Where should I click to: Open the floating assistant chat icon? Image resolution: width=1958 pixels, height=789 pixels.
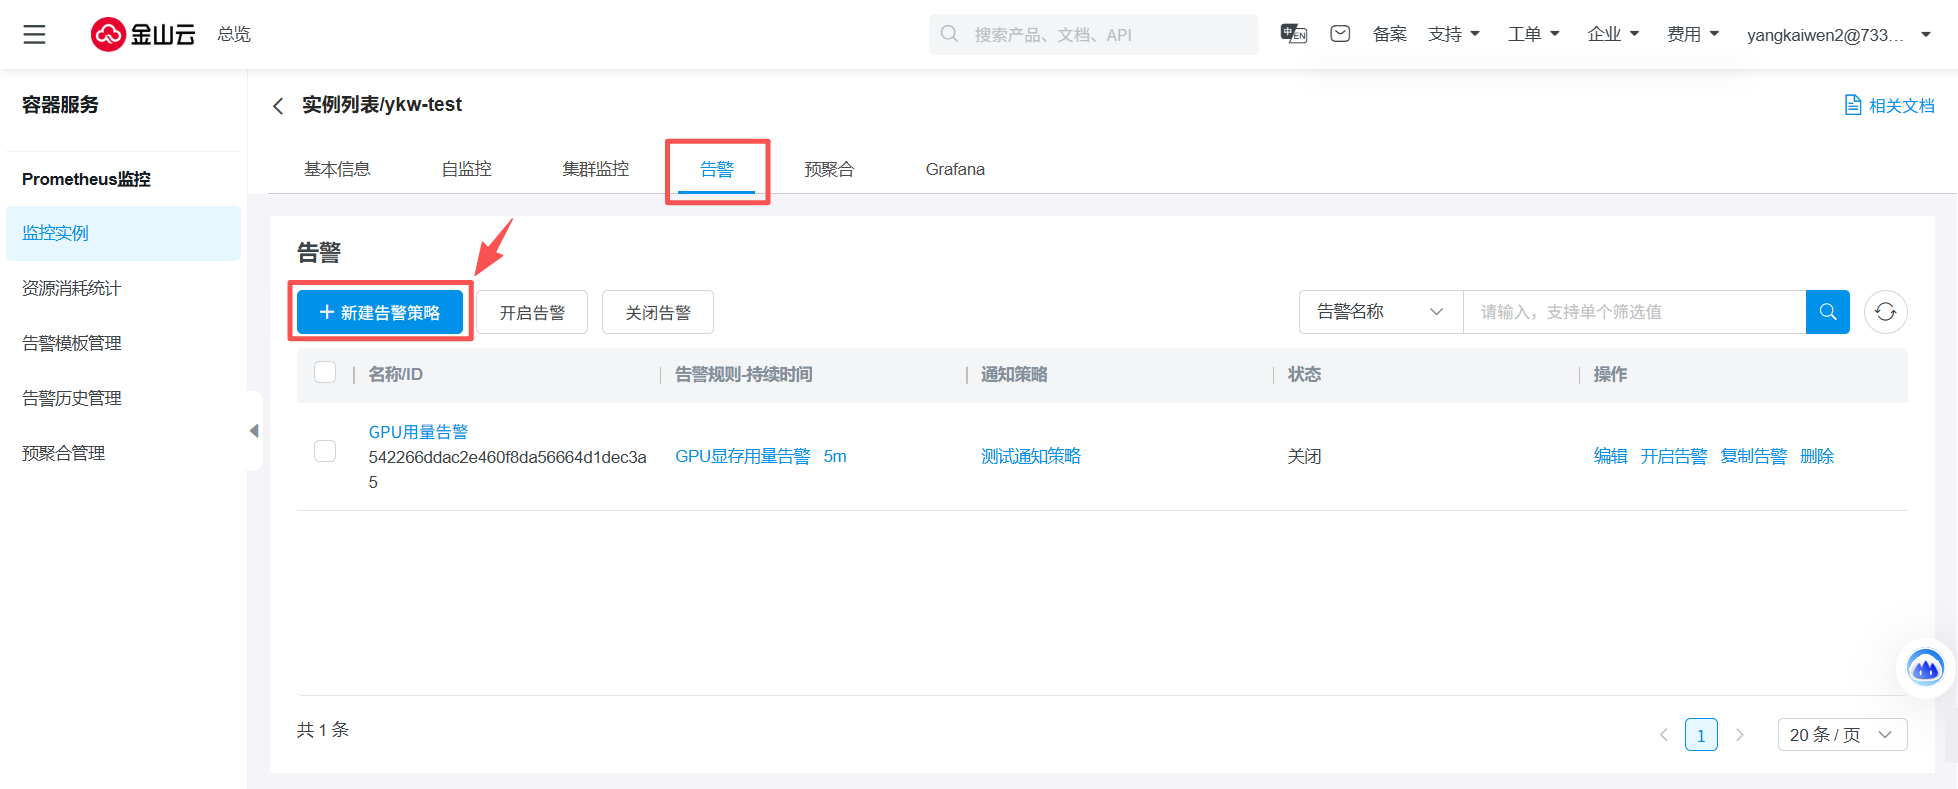[x=1924, y=667]
